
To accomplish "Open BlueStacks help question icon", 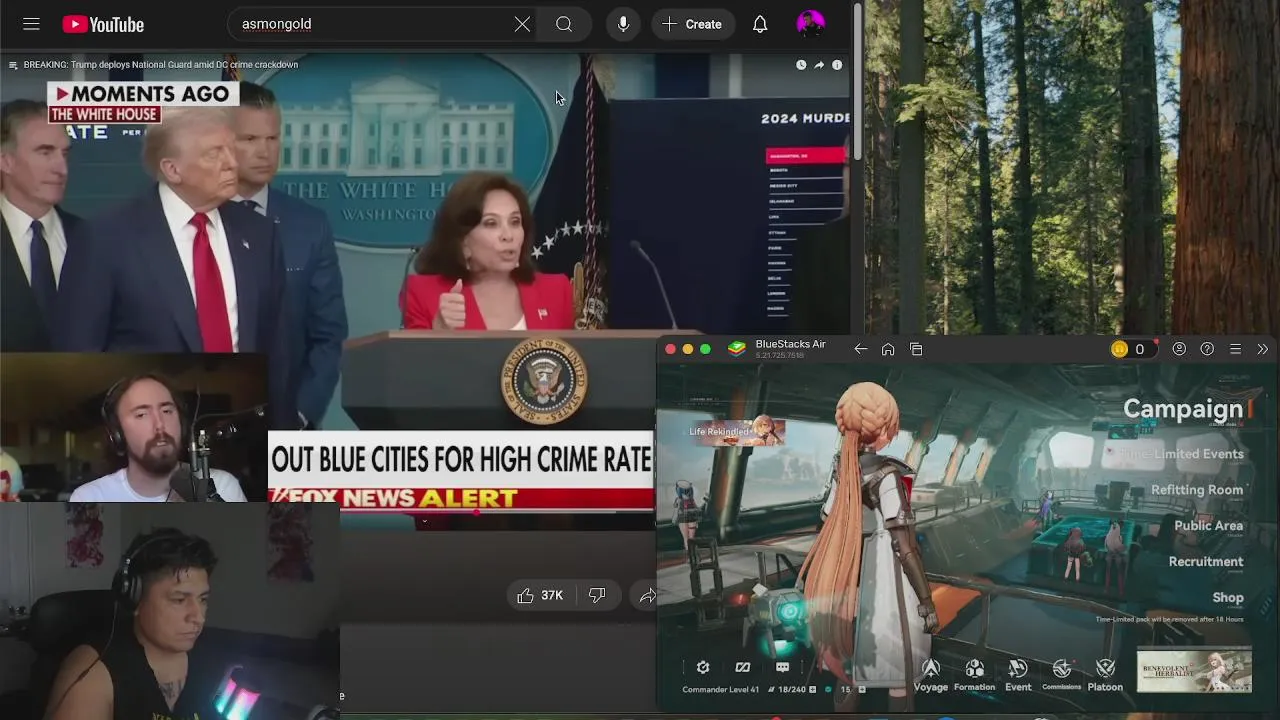I will 1207,349.
